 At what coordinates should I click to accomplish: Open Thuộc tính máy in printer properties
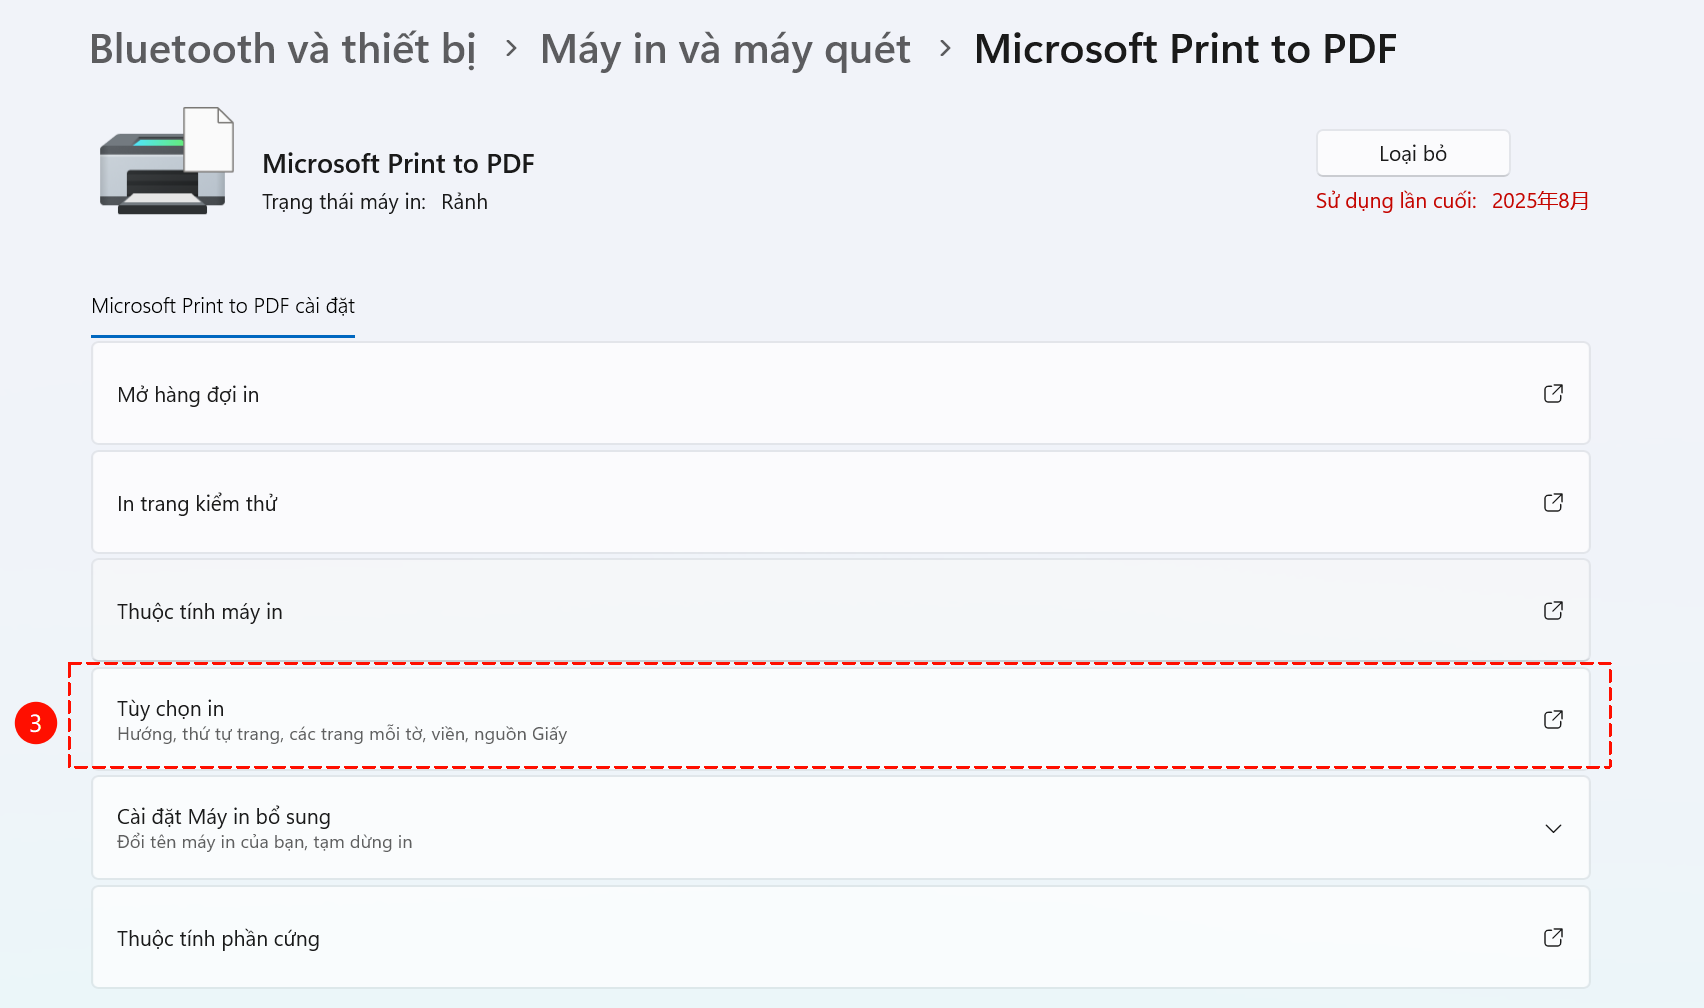200,612
